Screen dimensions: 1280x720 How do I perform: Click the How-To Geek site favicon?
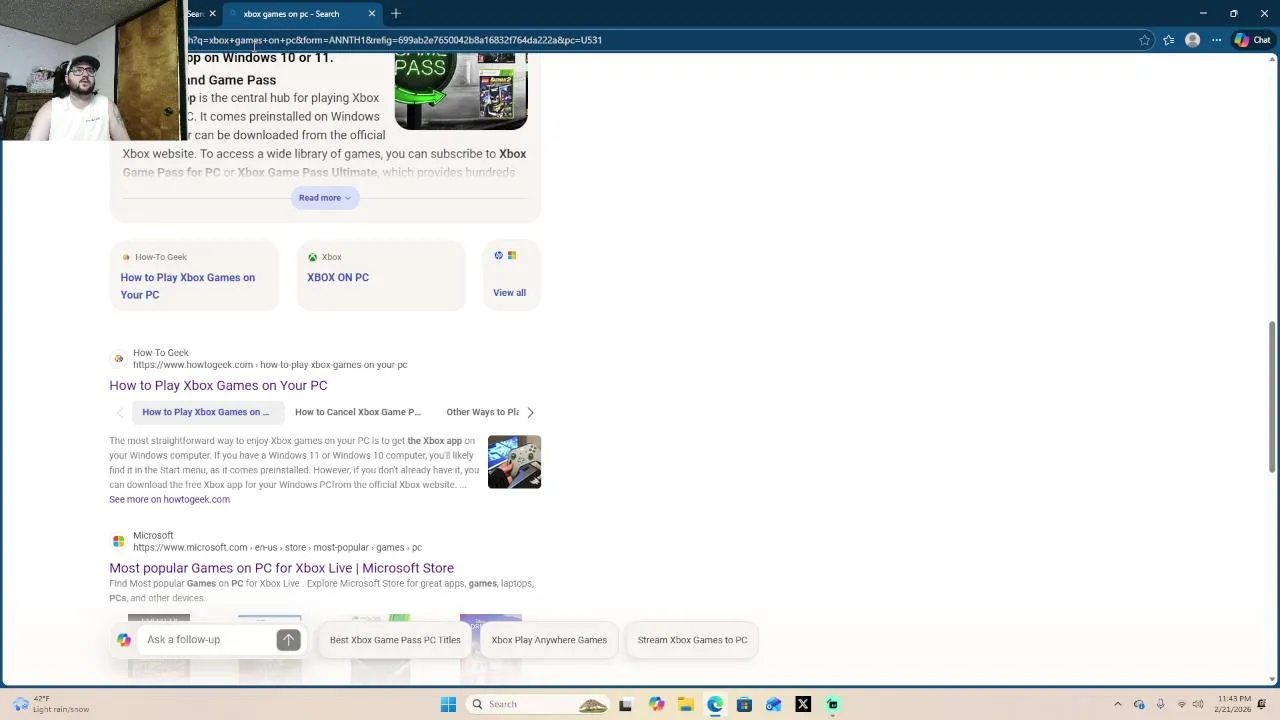tap(119, 358)
